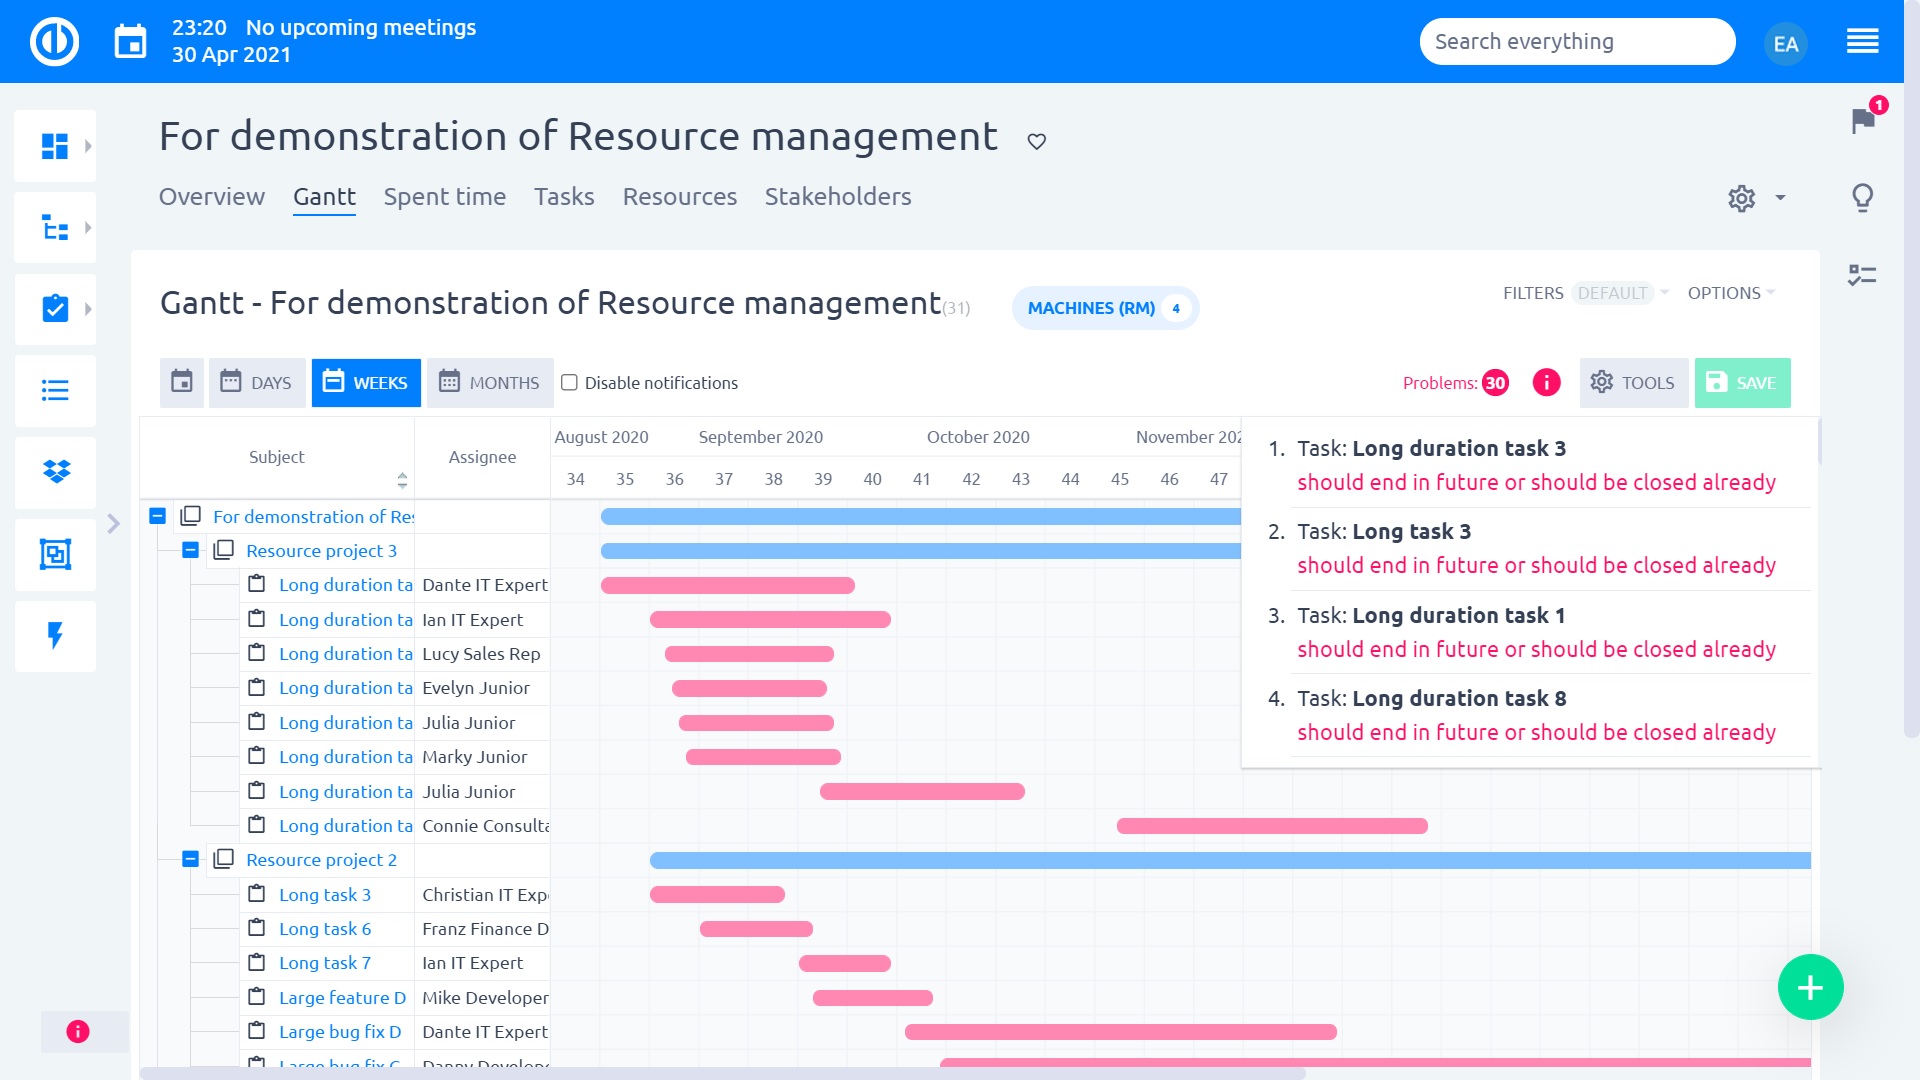Toggle Disable notifications checkbox
Screen dimensions: 1920x1080
[569, 382]
